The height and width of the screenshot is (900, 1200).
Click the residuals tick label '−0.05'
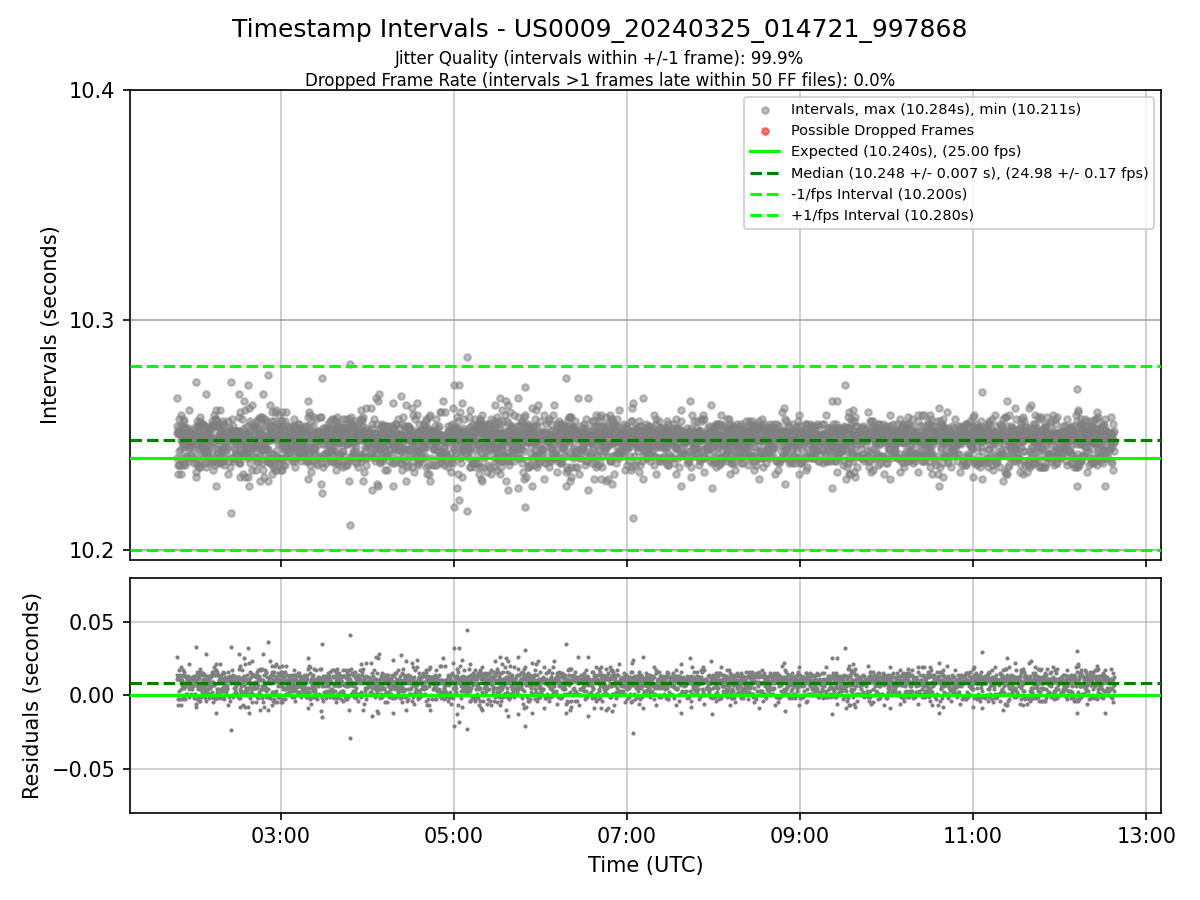(x=86, y=770)
